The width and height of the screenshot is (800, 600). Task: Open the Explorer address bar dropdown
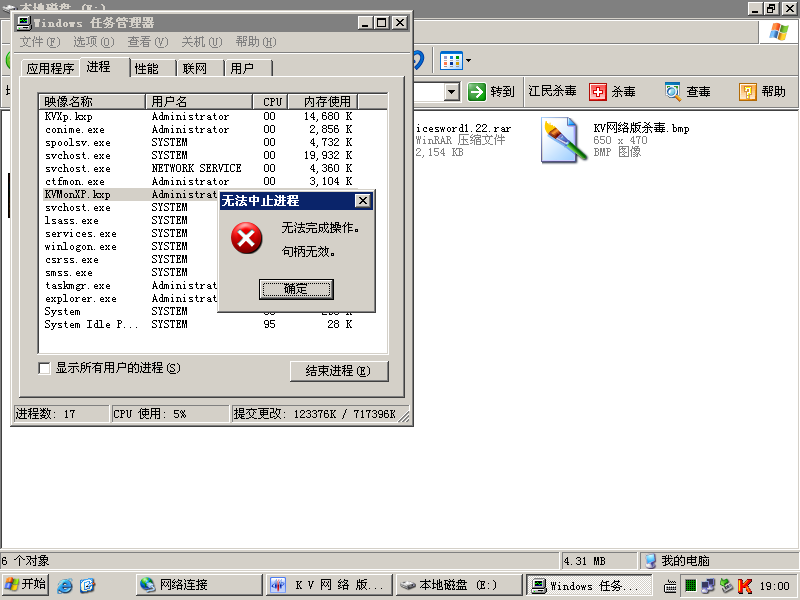(x=451, y=92)
